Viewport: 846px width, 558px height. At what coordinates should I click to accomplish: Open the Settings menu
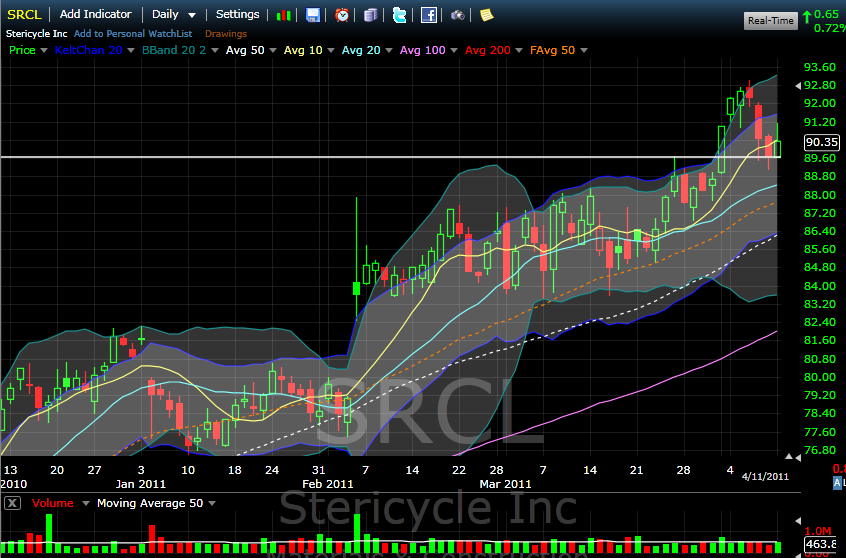237,15
